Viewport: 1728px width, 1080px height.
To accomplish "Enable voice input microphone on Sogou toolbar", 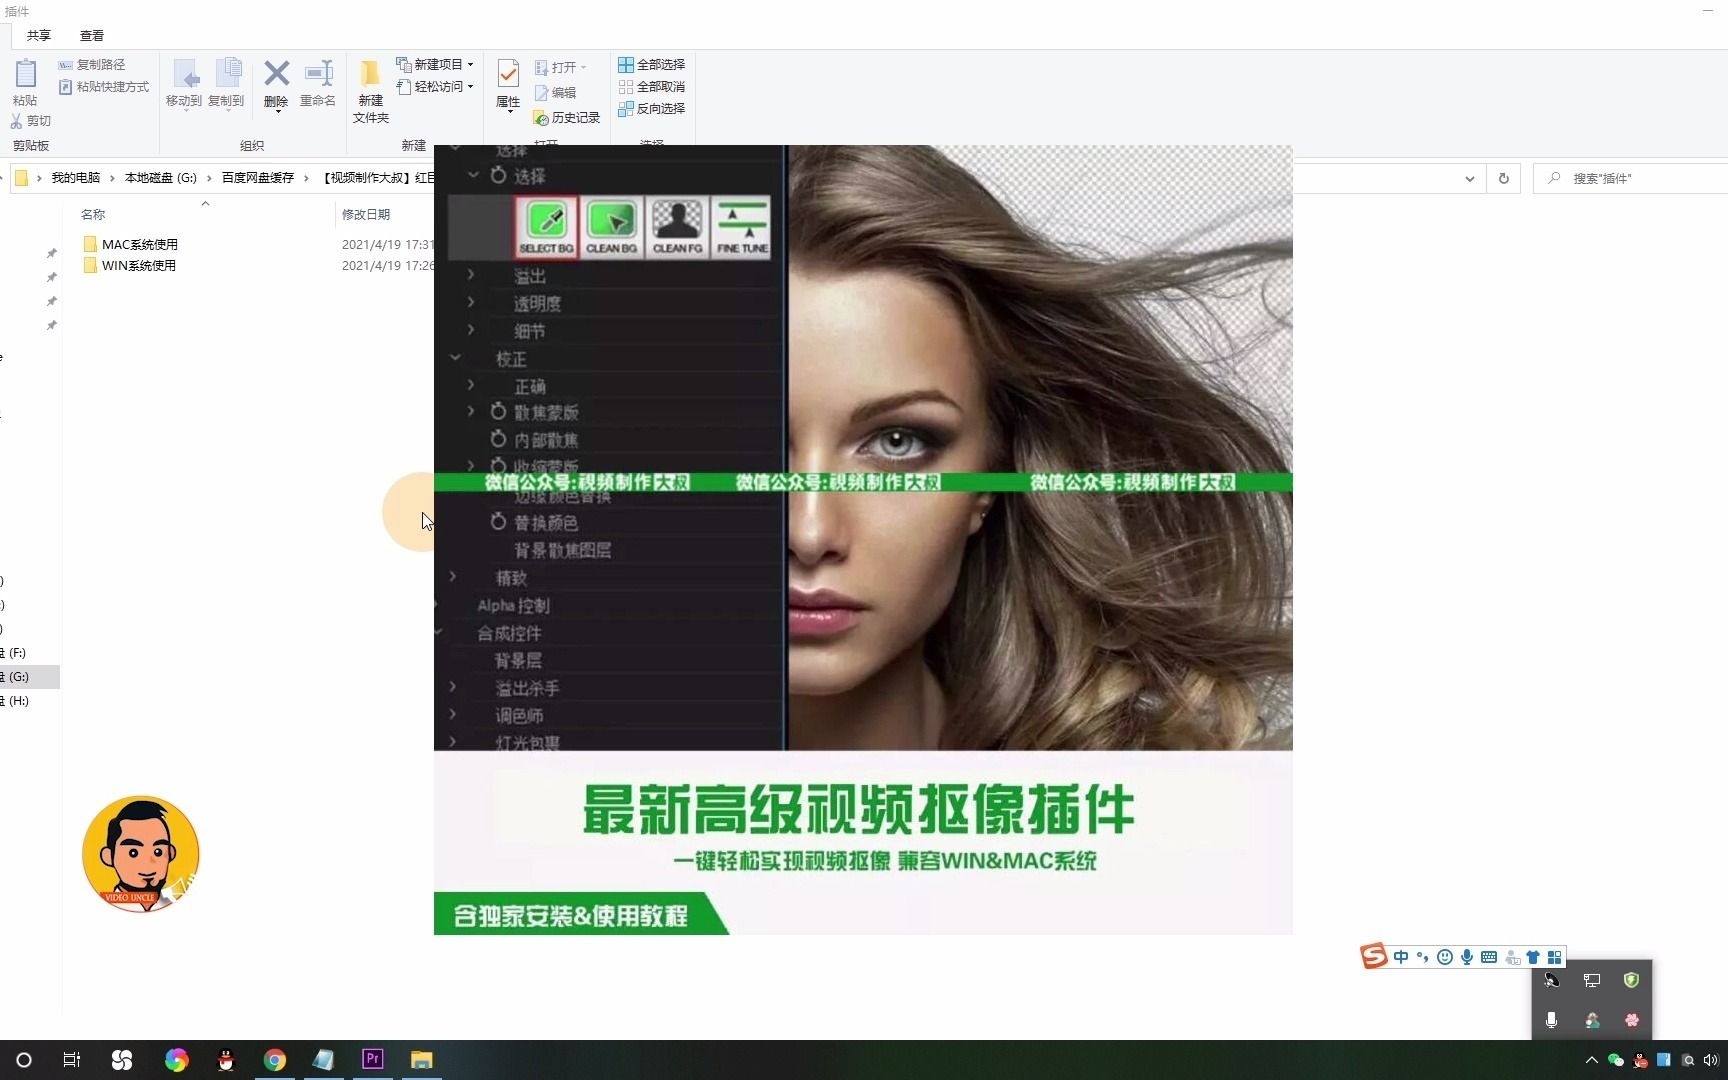I will pos(1467,957).
